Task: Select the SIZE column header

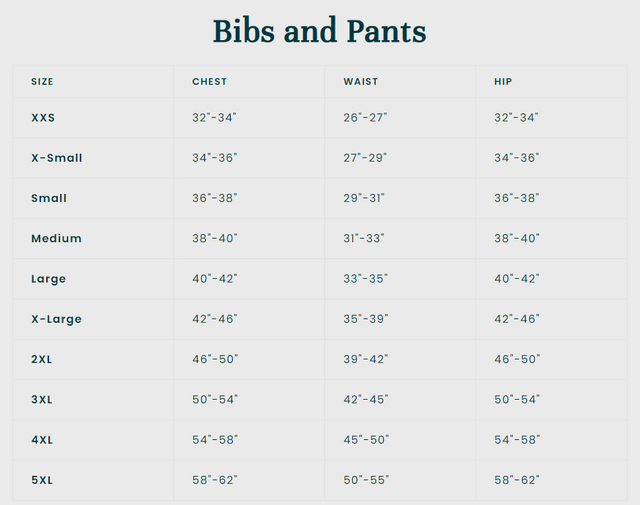Action: (42, 82)
